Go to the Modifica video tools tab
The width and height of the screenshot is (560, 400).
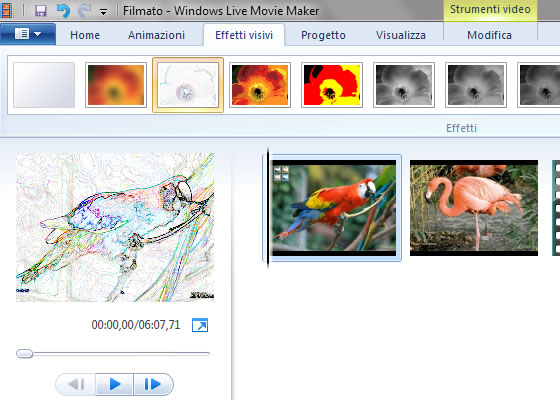pyautogui.click(x=489, y=35)
